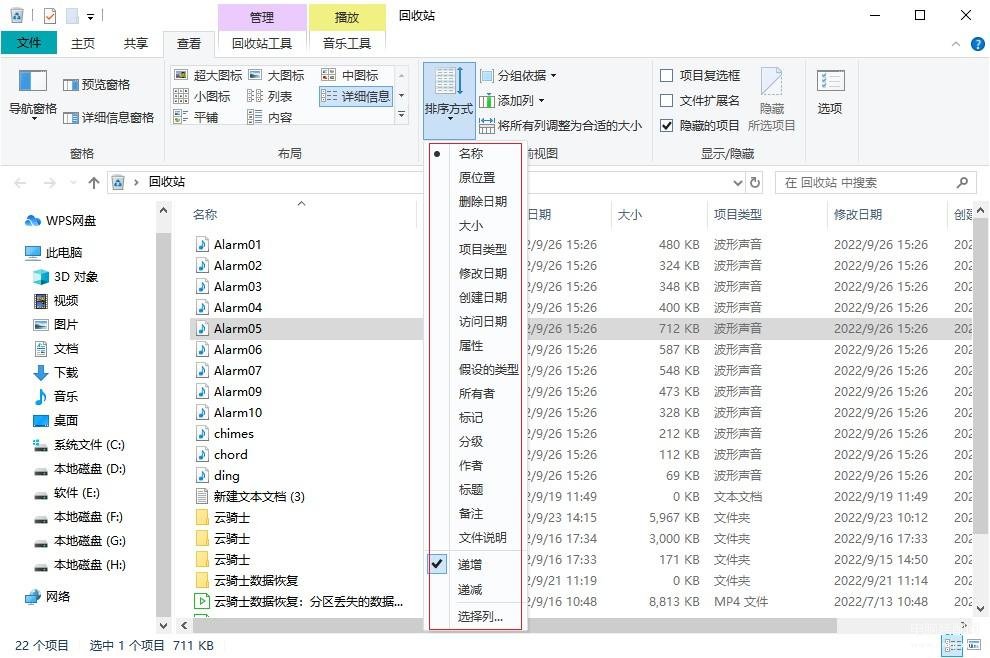
Task: Switch to List (列表) layout
Action: 270,96
